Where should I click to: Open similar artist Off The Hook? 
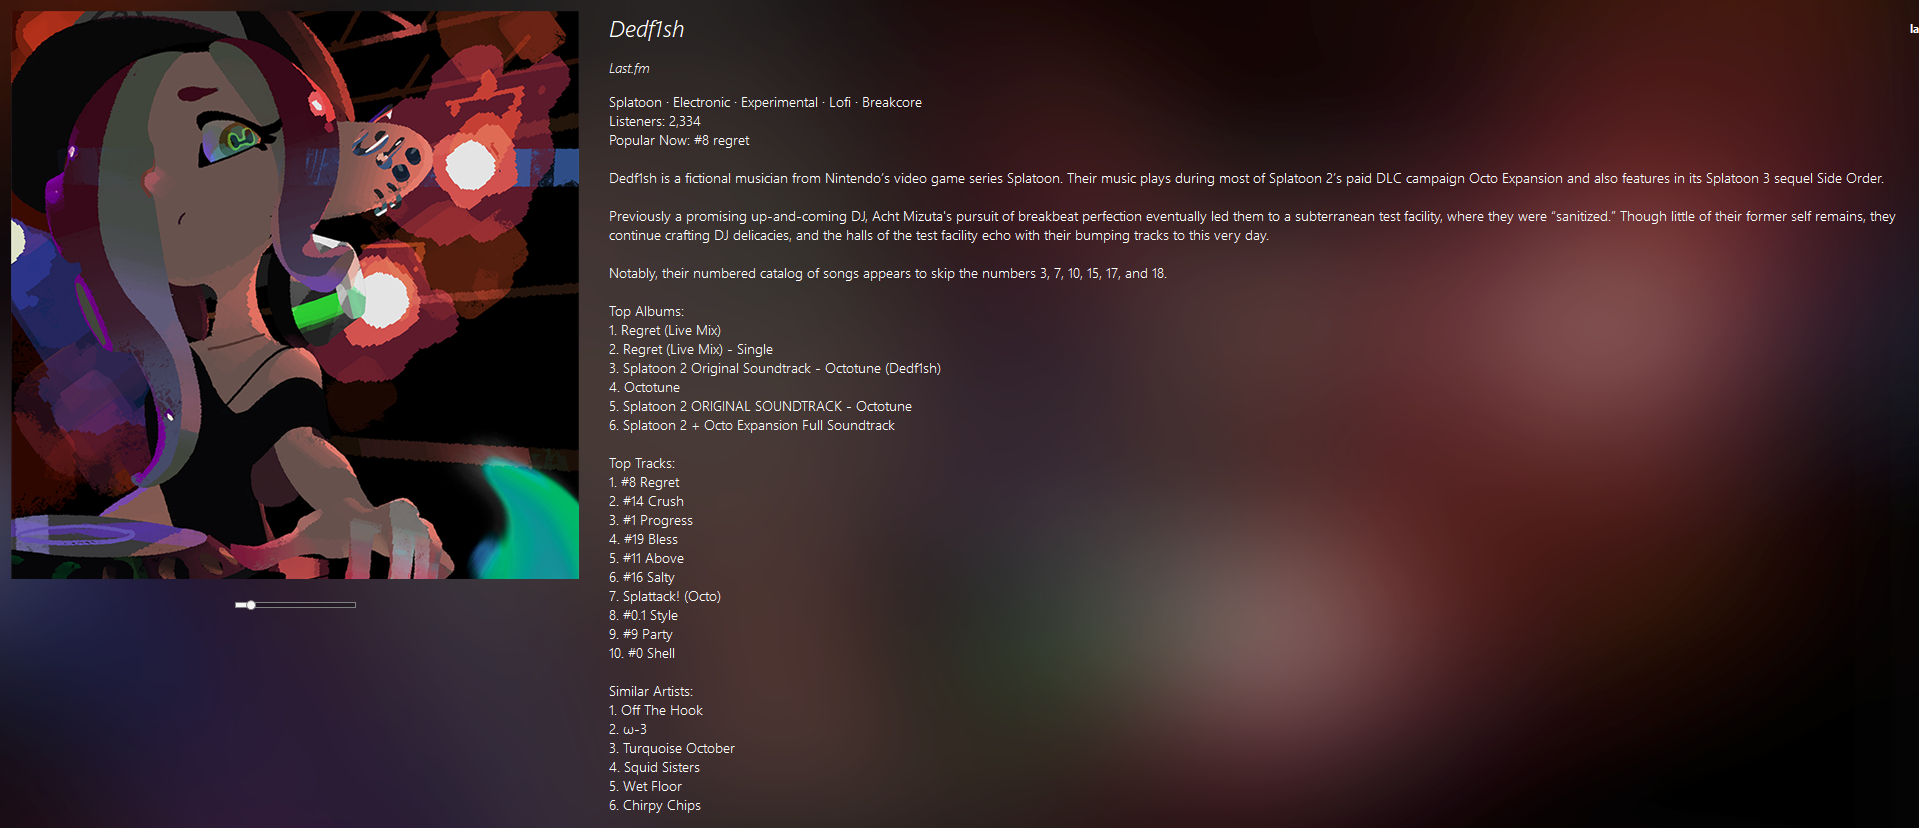(x=662, y=711)
